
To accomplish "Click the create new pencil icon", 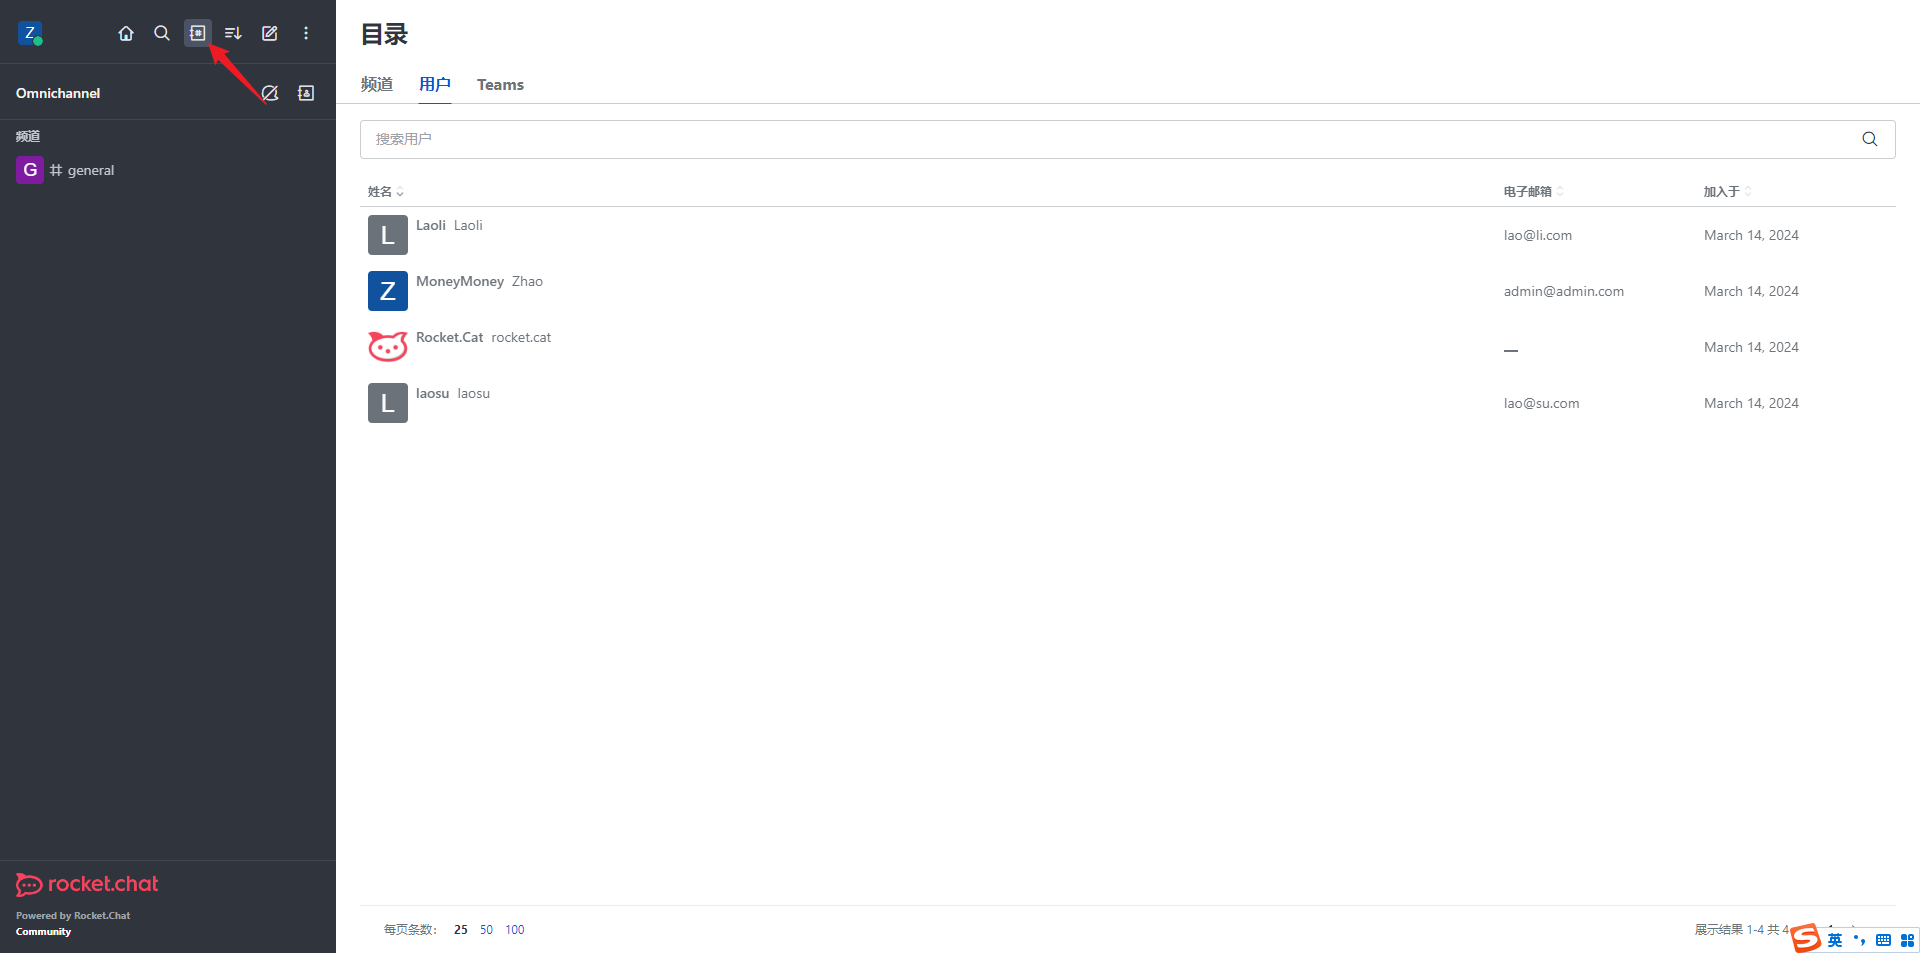I will point(270,33).
